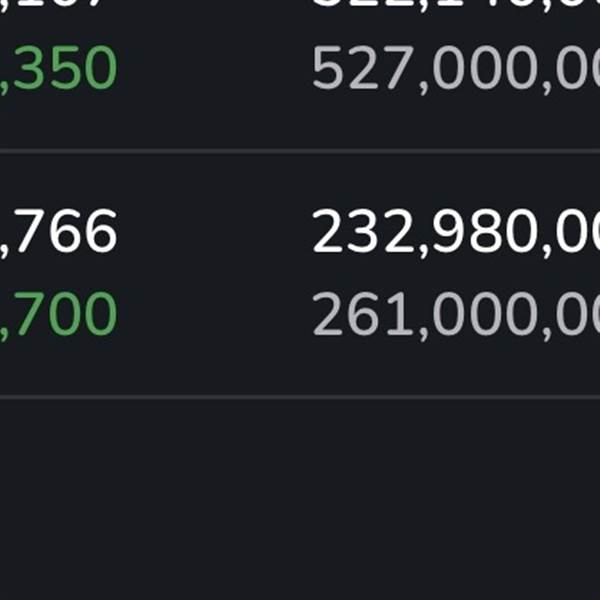Click the leading 527 in the gray figure
The image size is (600, 600).
coord(357,70)
